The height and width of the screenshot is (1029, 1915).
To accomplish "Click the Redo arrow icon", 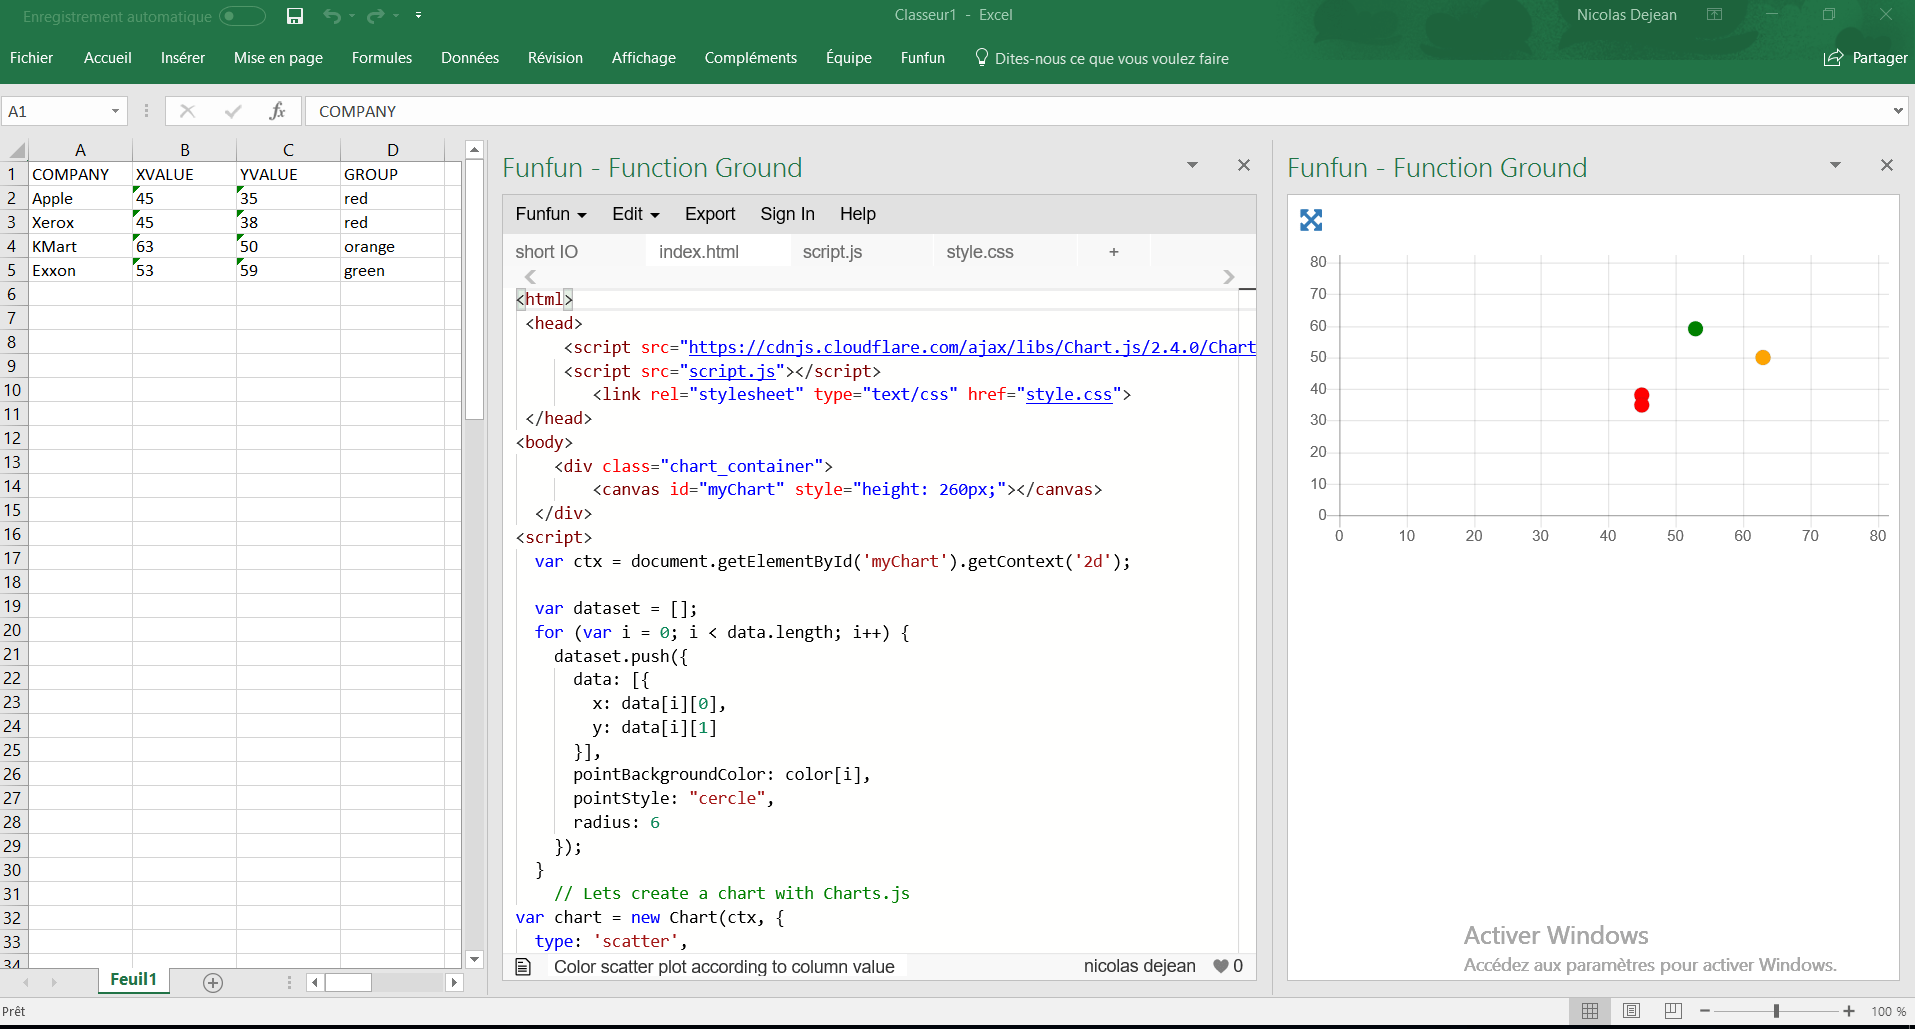I will [376, 15].
